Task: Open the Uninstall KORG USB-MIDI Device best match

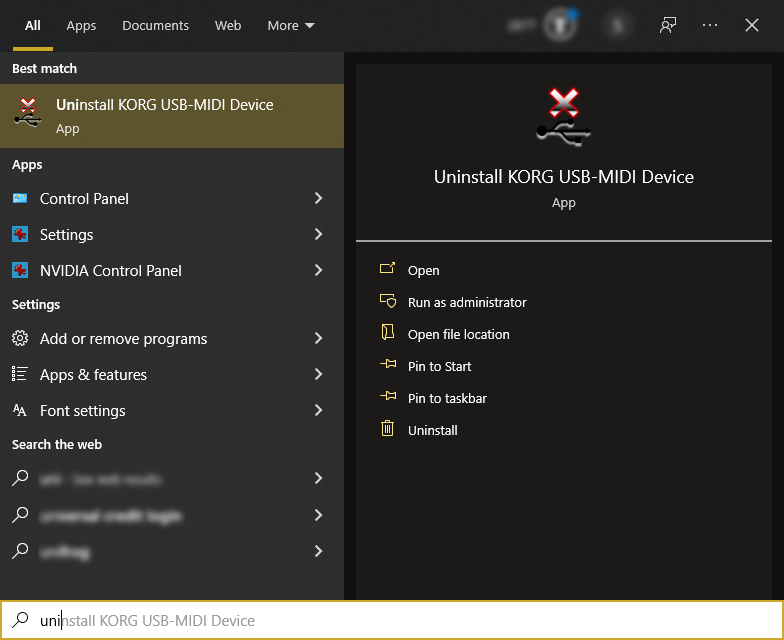Action: click(x=172, y=116)
